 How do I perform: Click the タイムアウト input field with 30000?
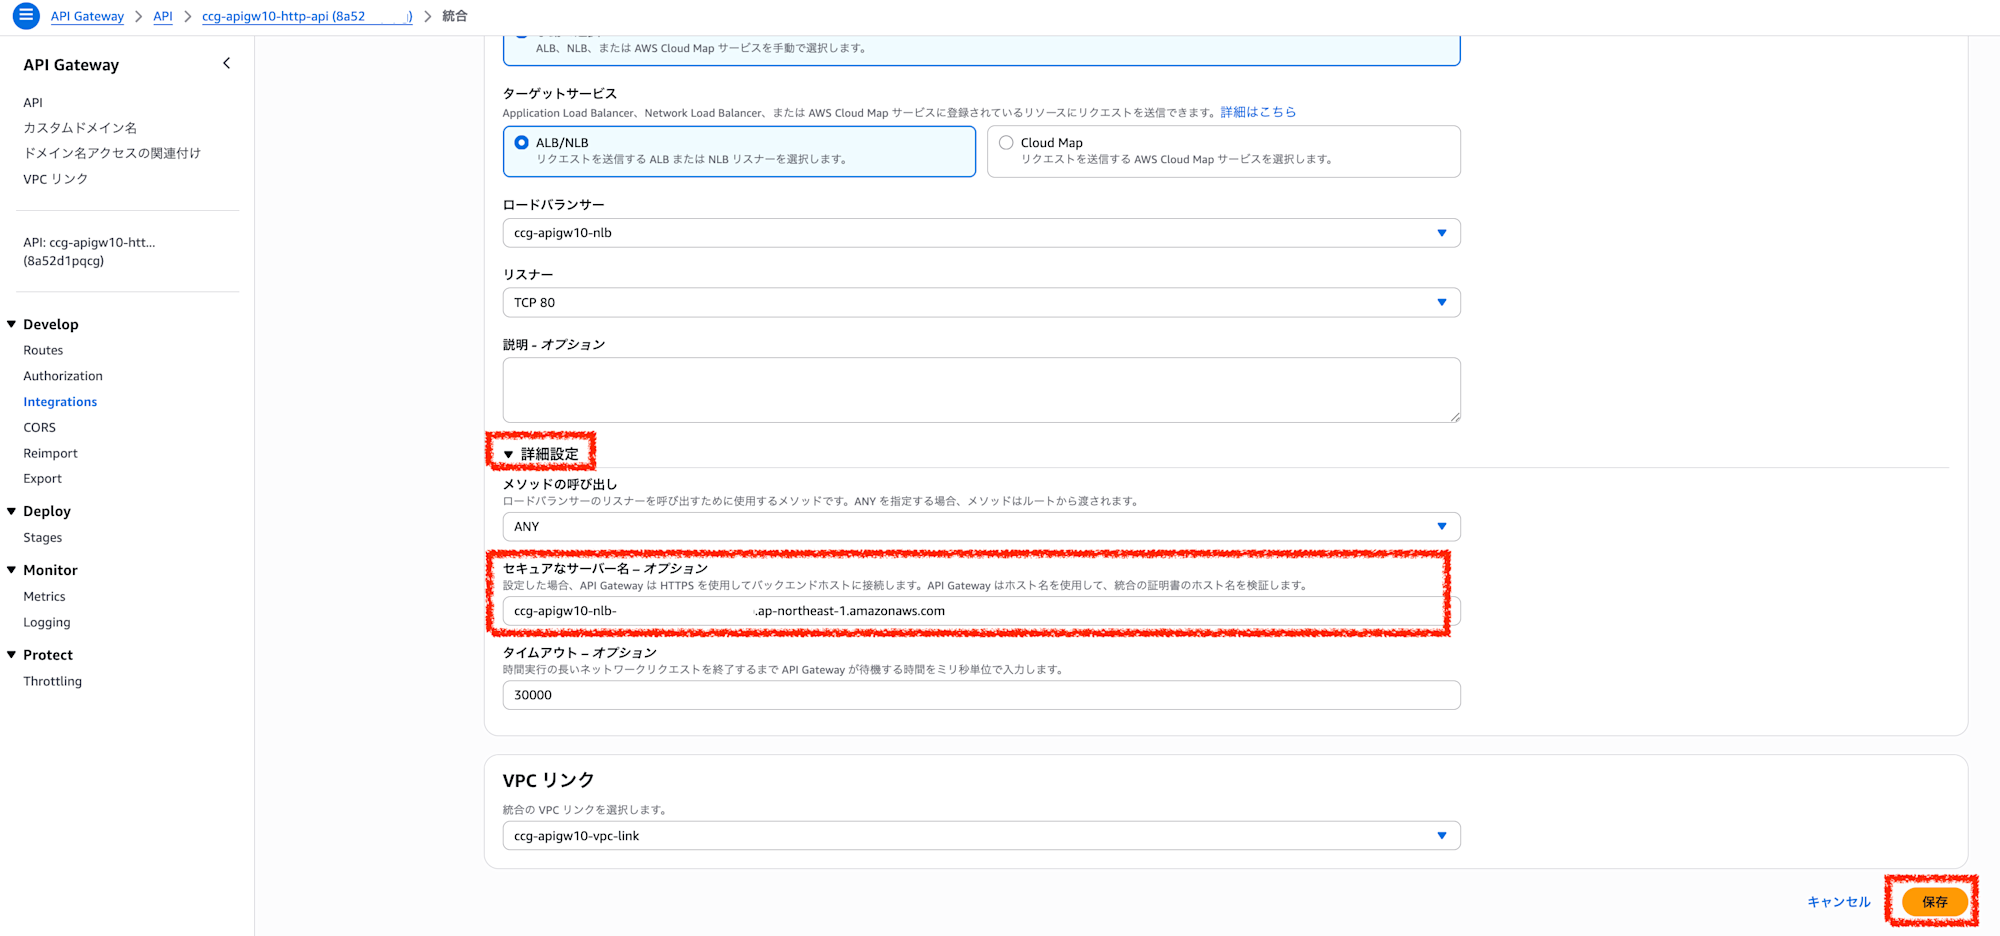click(981, 695)
